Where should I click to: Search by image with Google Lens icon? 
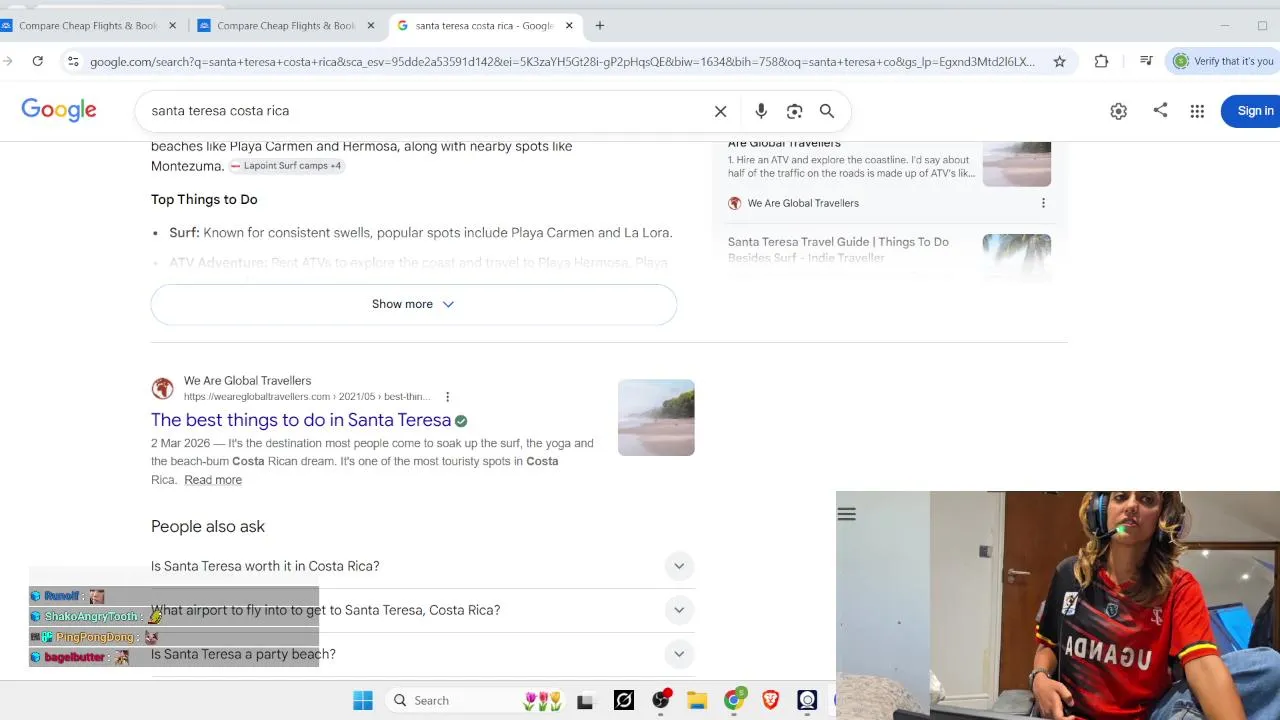click(x=794, y=111)
